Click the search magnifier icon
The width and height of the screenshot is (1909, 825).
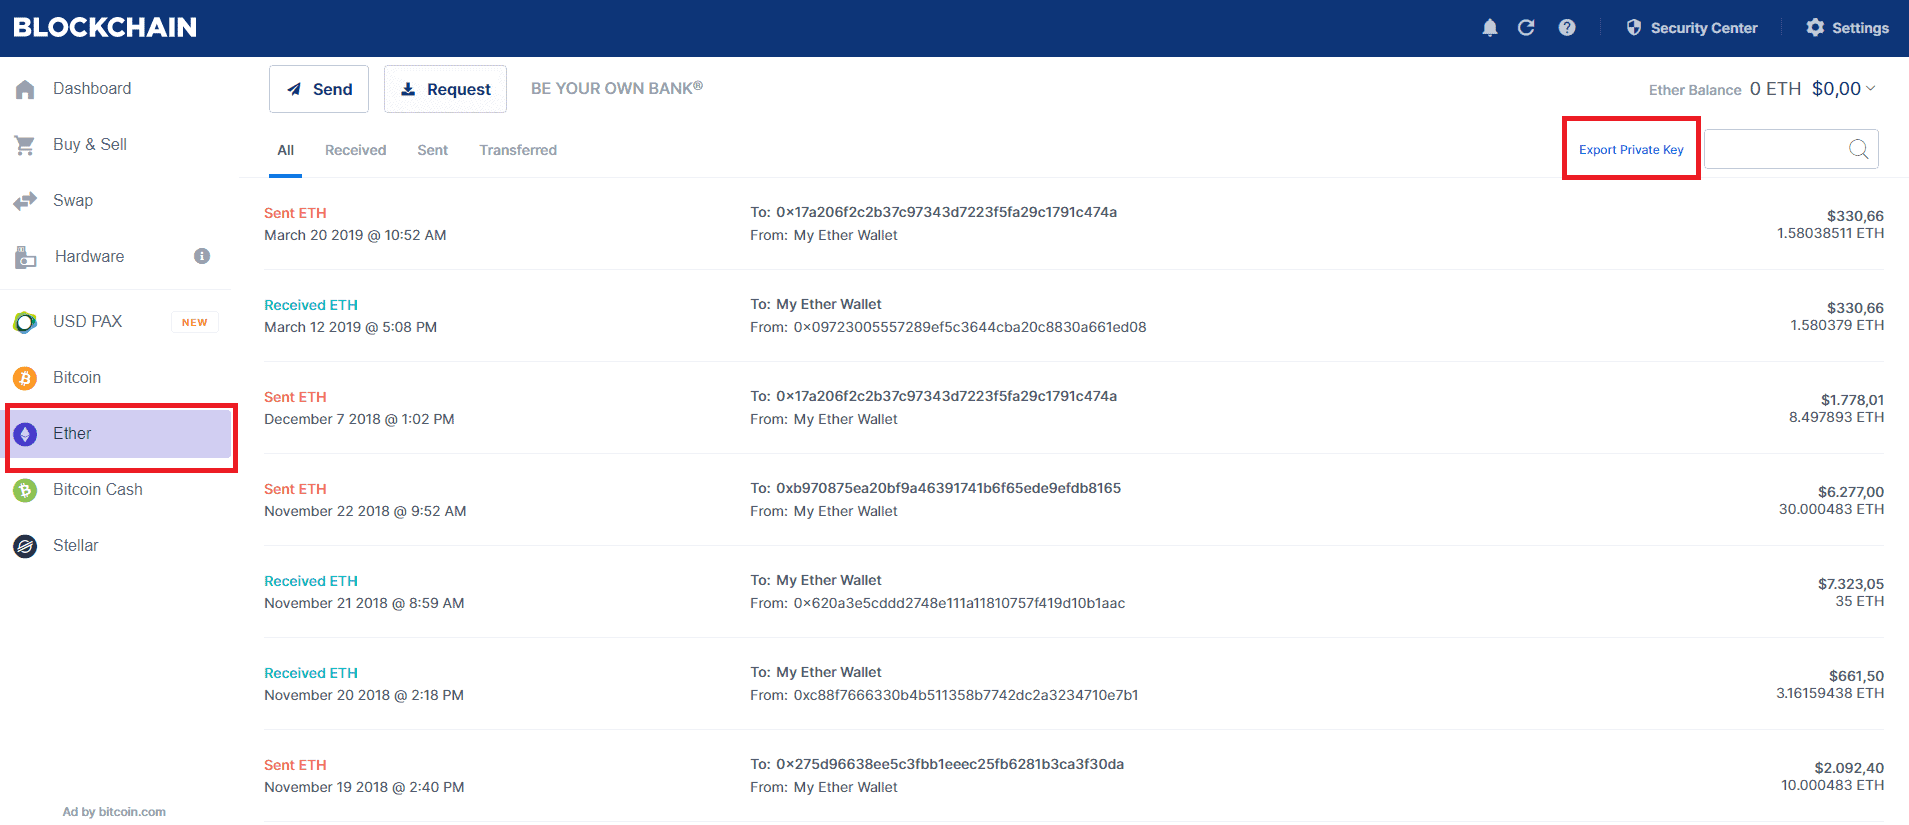pyautogui.click(x=1859, y=149)
